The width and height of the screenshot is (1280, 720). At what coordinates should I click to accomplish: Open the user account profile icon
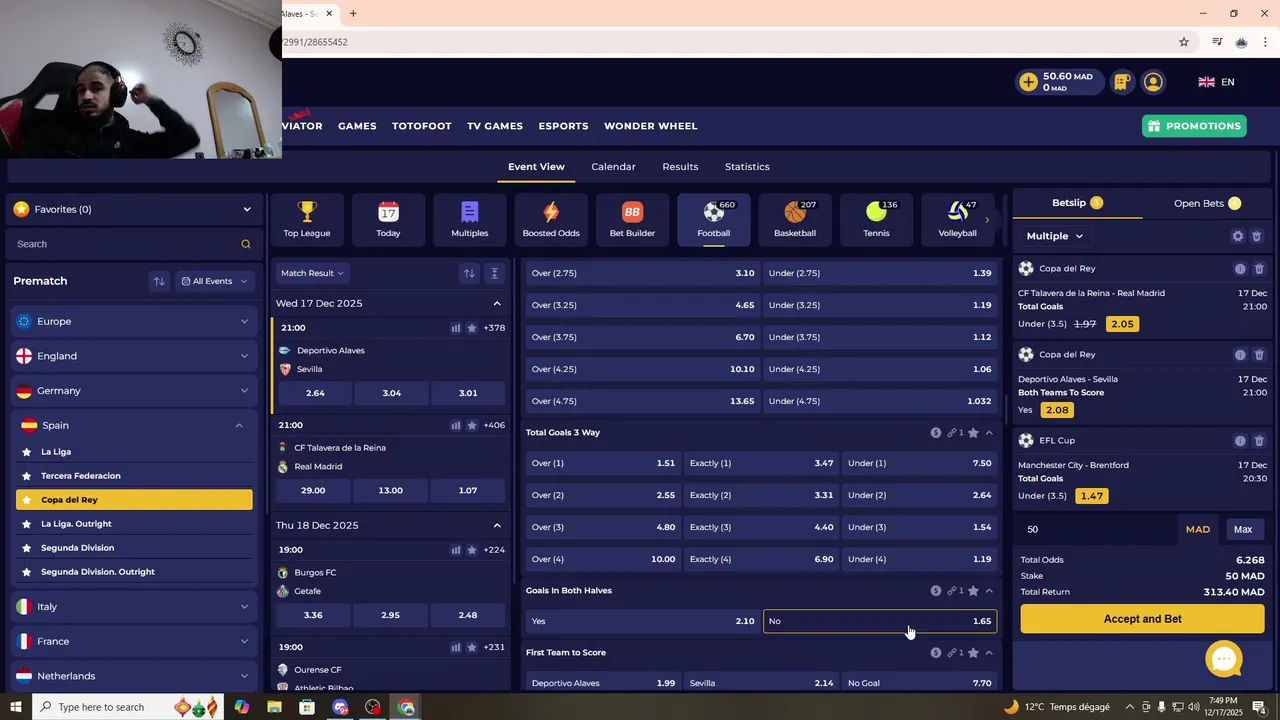[x=1153, y=82]
